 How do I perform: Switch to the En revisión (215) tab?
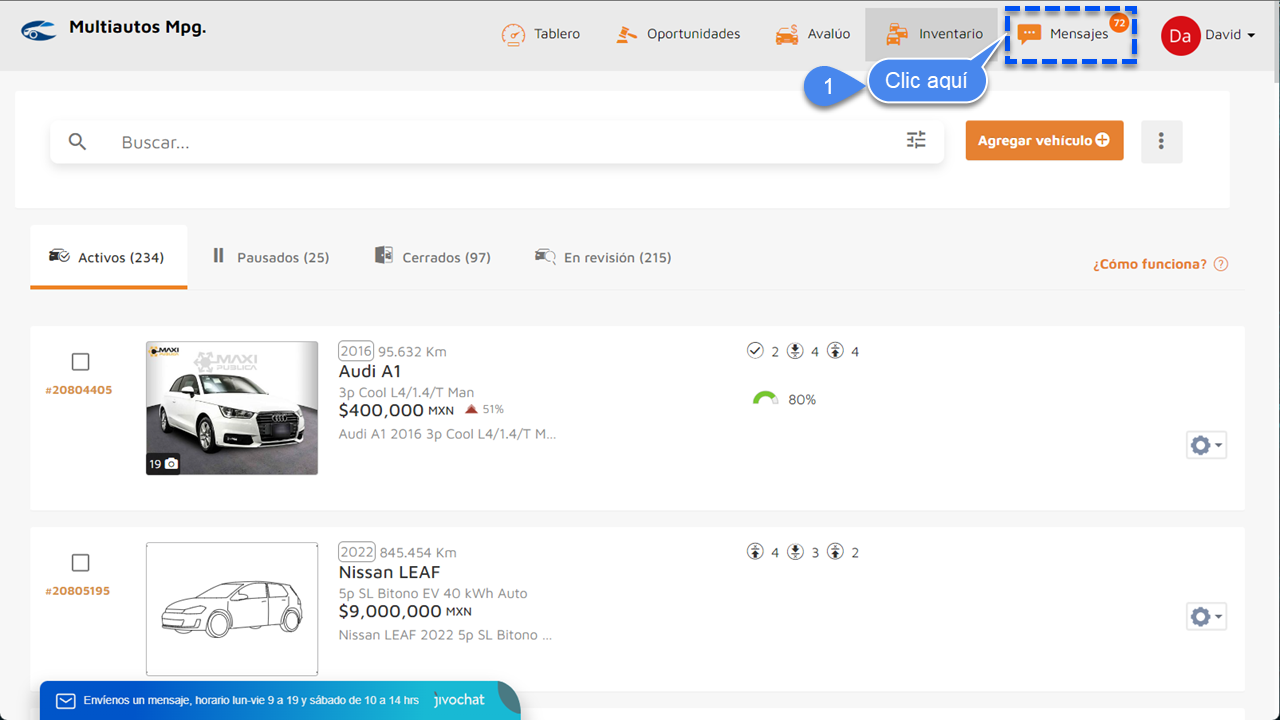click(x=603, y=257)
